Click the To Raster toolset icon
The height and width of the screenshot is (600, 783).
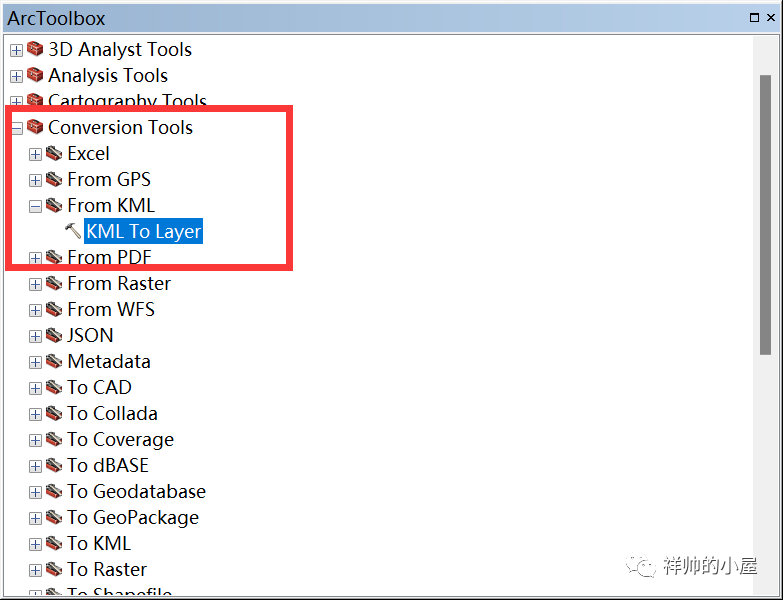pyautogui.click(x=54, y=569)
